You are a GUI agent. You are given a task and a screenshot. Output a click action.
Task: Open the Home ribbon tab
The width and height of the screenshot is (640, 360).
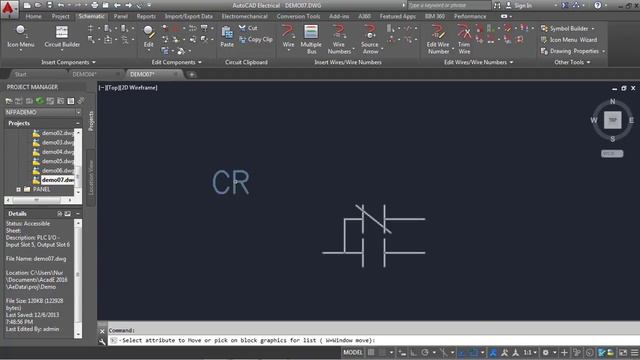coord(33,16)
